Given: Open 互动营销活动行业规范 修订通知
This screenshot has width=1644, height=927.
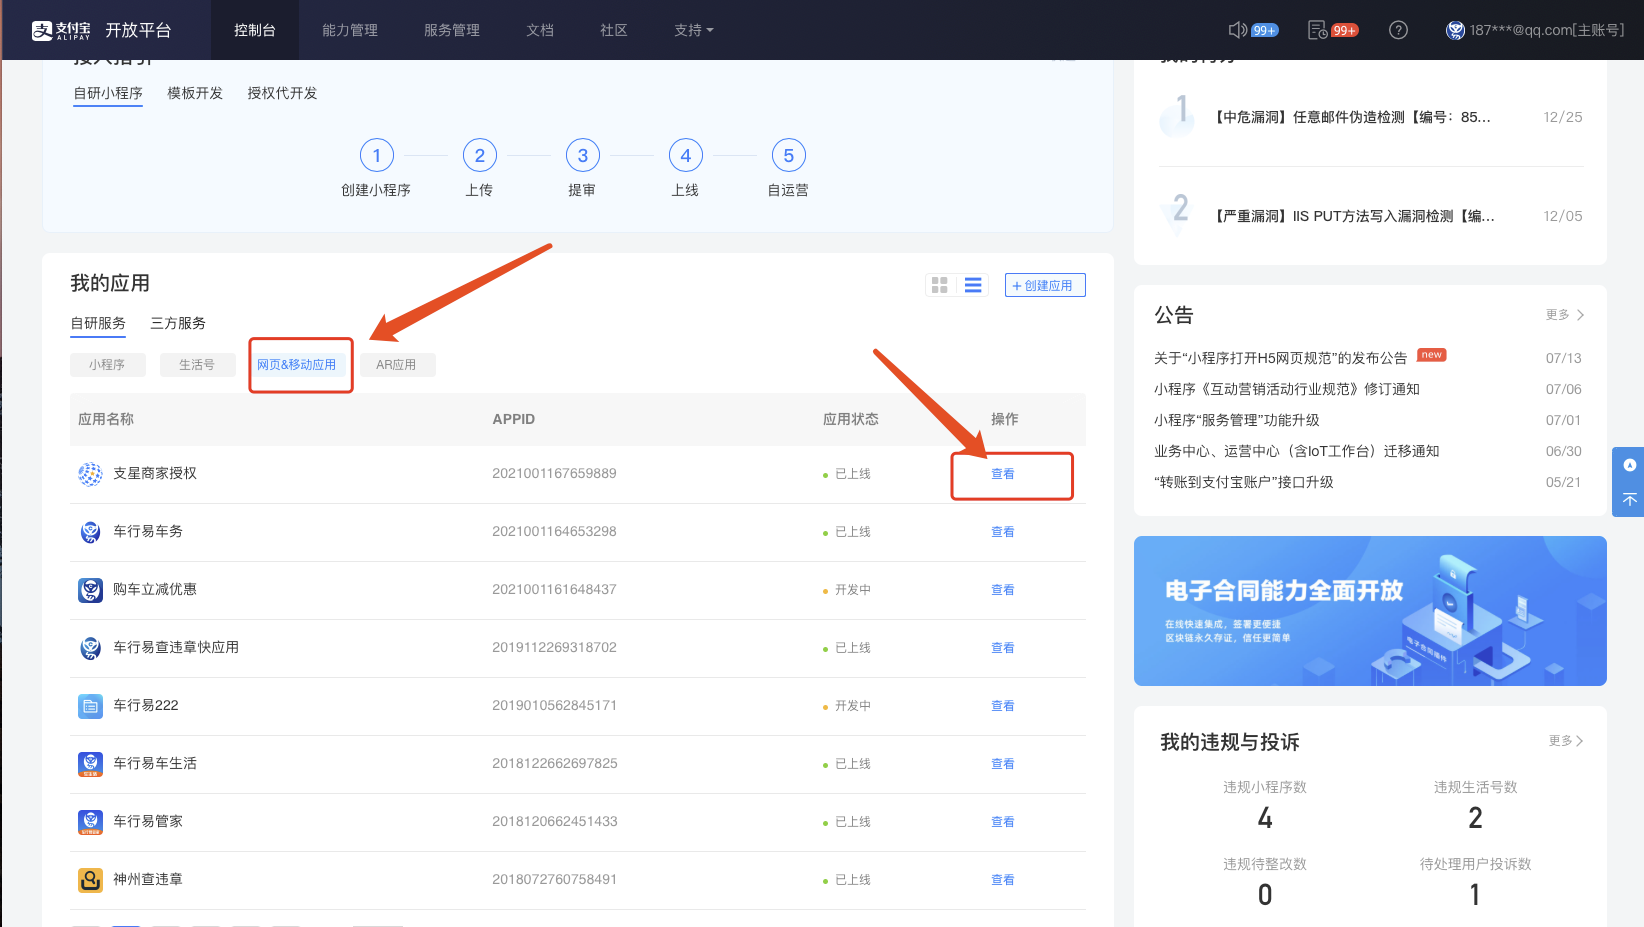Looking at the screenshot, I should [1287, 389].
